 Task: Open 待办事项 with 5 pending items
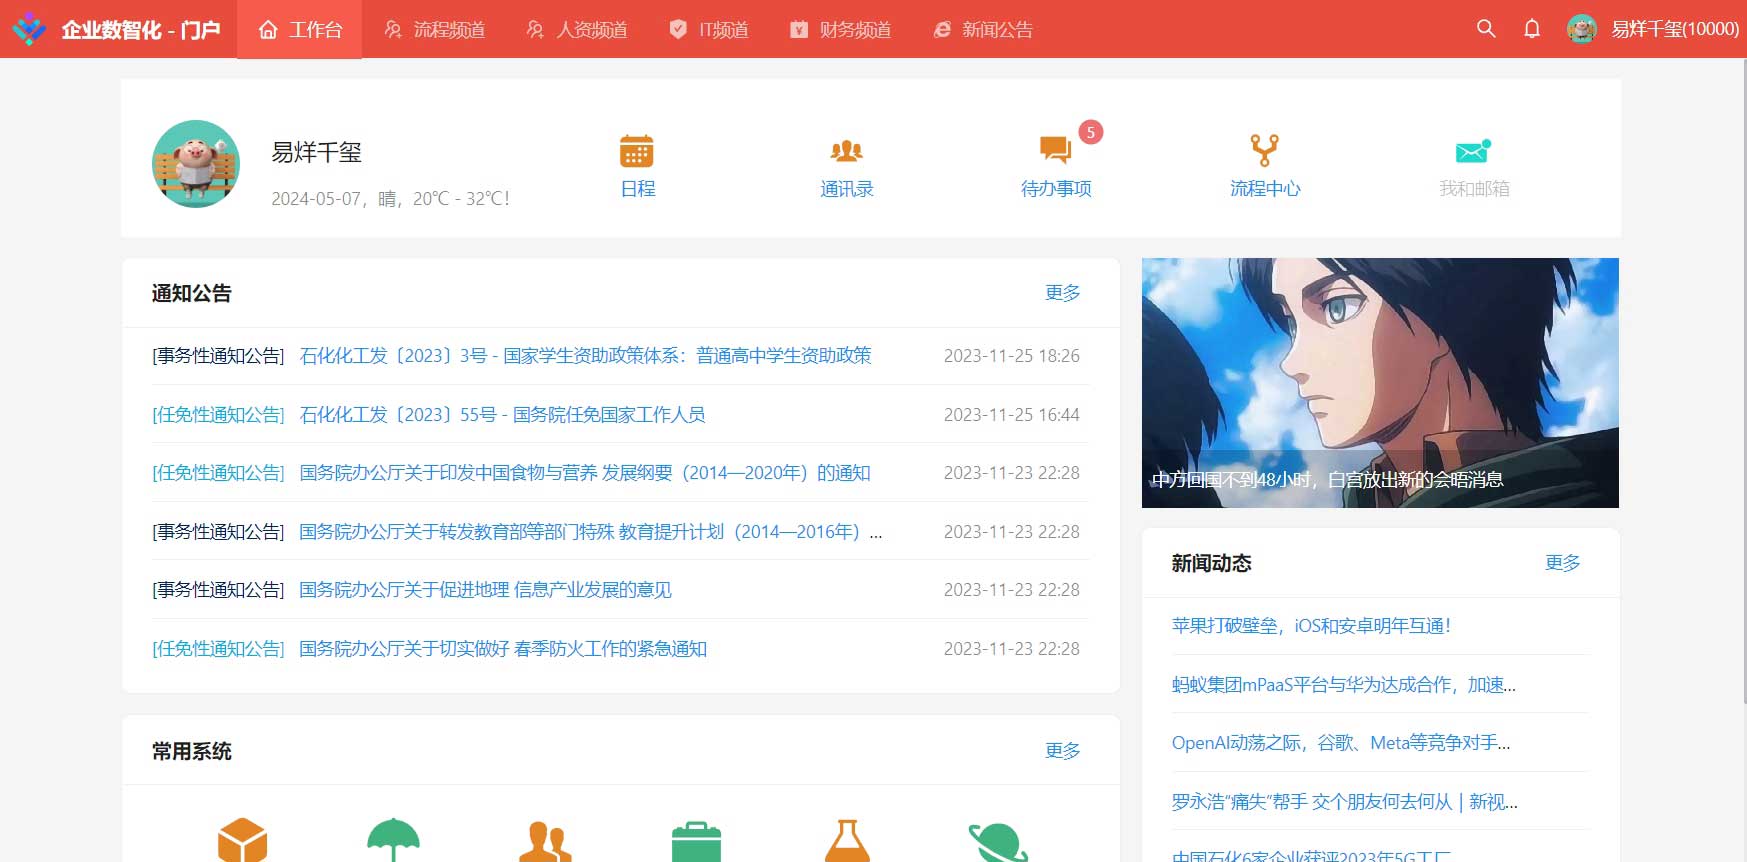pyautogui.click(x=1055, y=153)
